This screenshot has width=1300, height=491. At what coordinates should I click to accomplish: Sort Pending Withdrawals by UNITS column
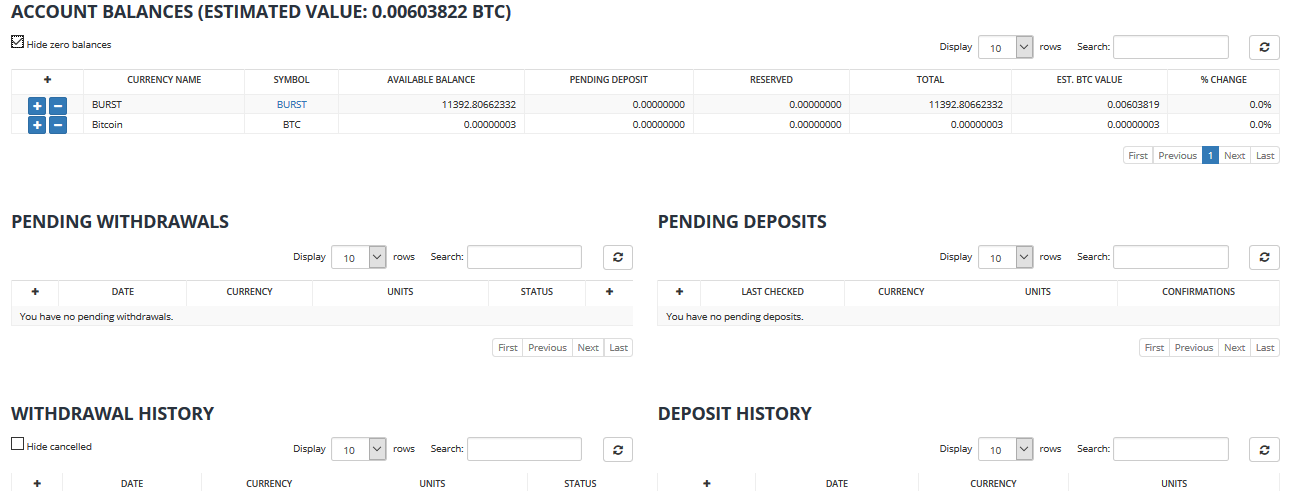400,292
